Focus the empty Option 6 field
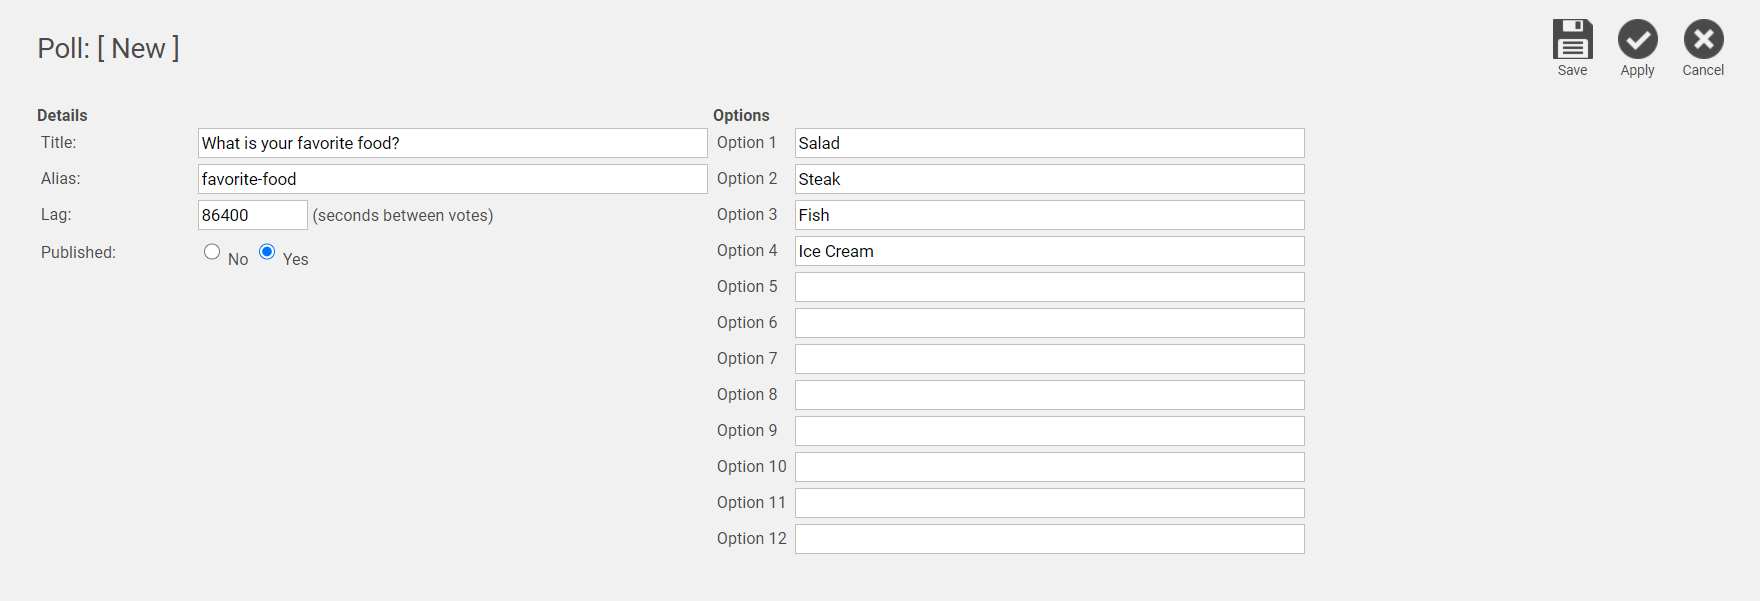This screenshot has width=1760, height=601. pos(1049,323)
